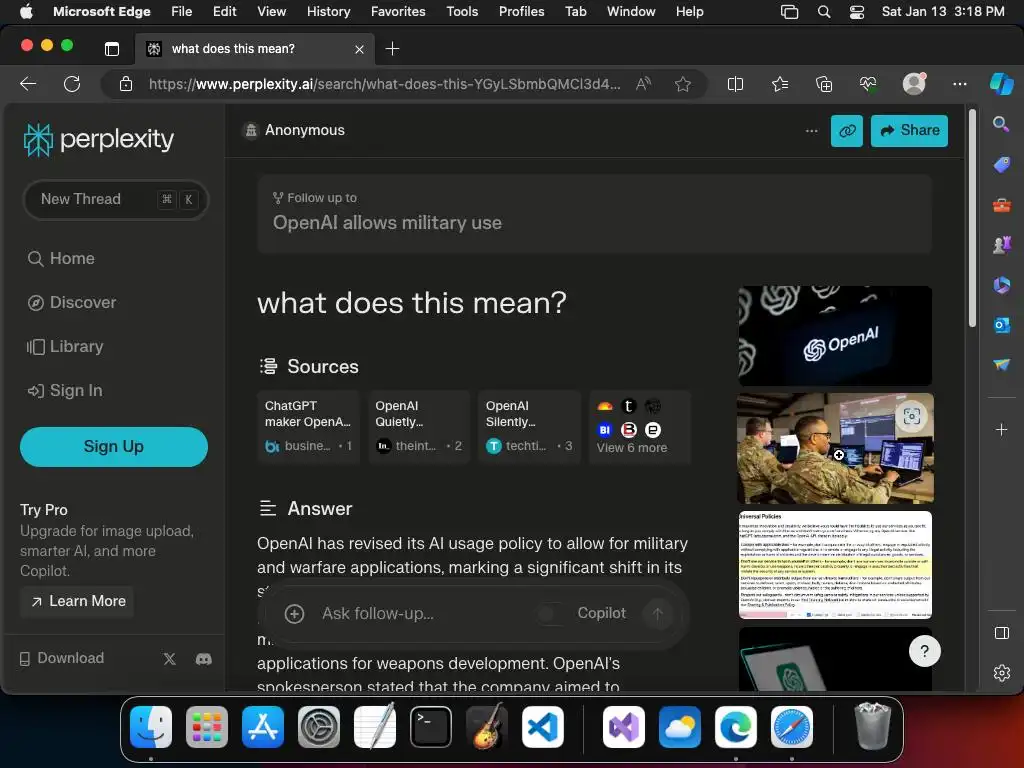Open the Tab menu
Image resolution: width=1024 pixels, height=768 pixels.
(575, 12)
